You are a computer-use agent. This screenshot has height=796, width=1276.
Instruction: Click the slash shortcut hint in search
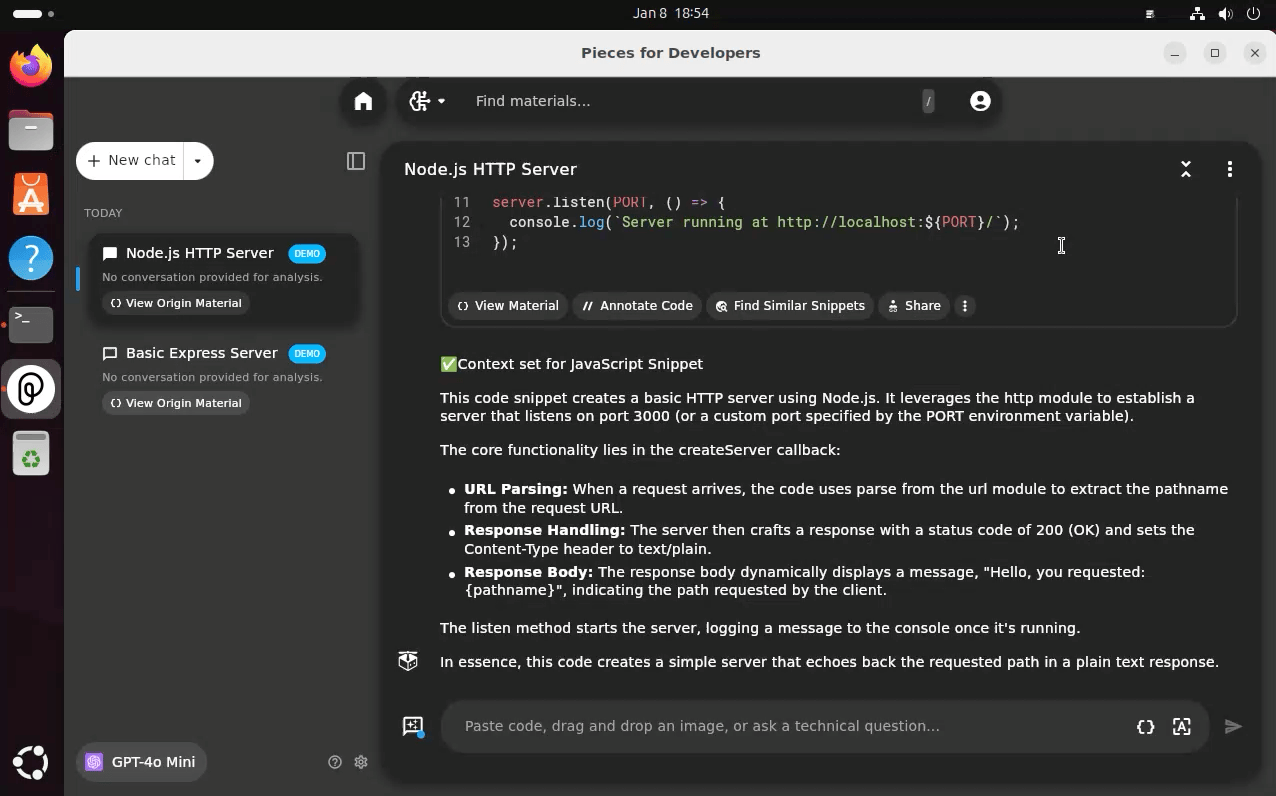(928, 101)
